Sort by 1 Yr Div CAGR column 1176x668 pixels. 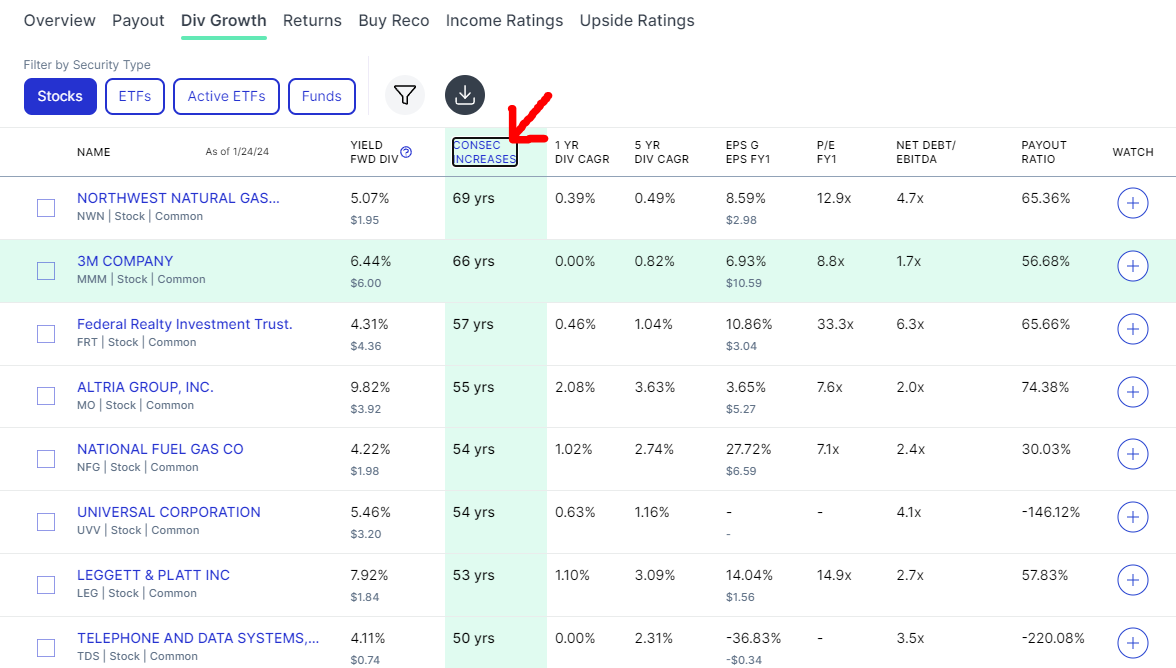(x=582, y=152)
